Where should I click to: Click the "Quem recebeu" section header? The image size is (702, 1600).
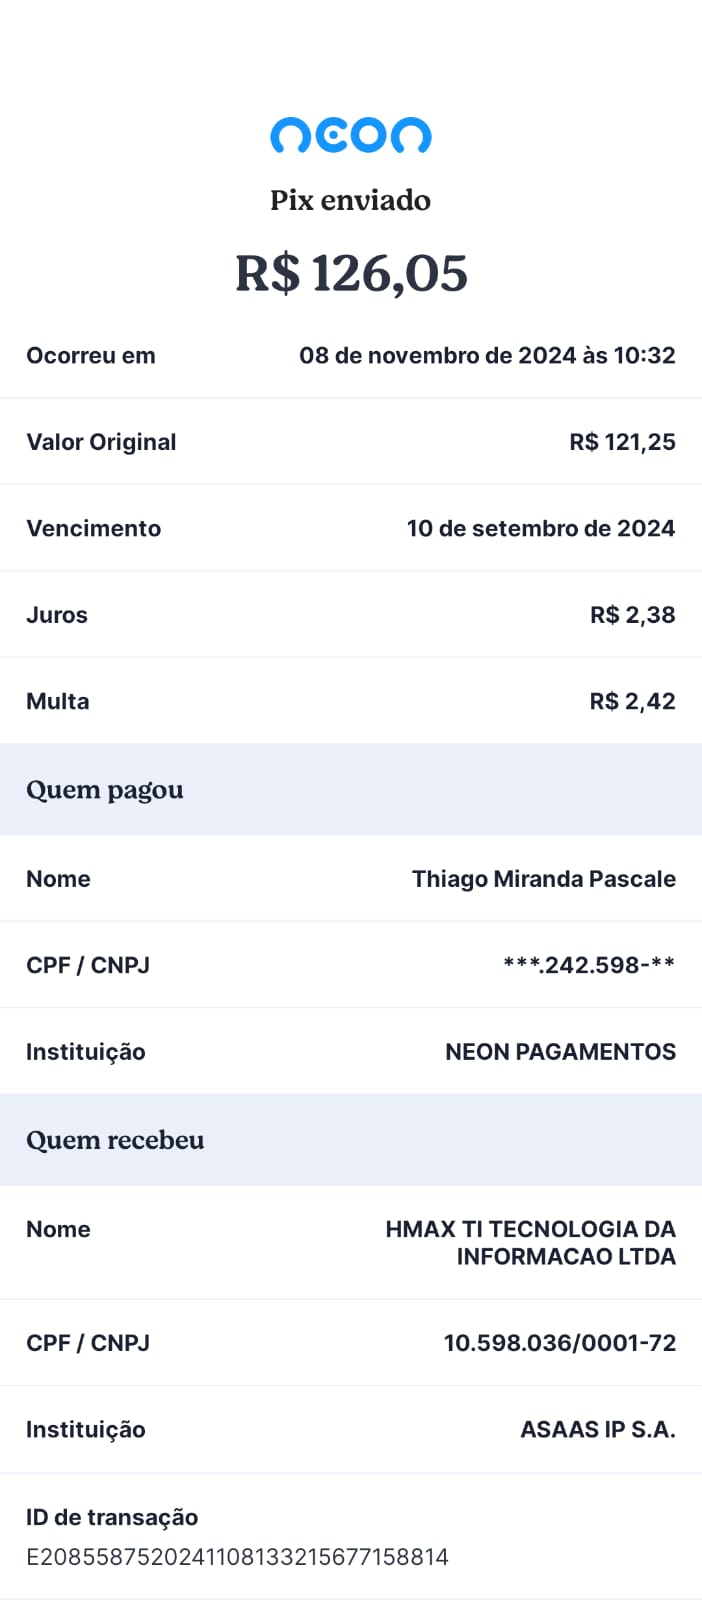pos(115,1140)
